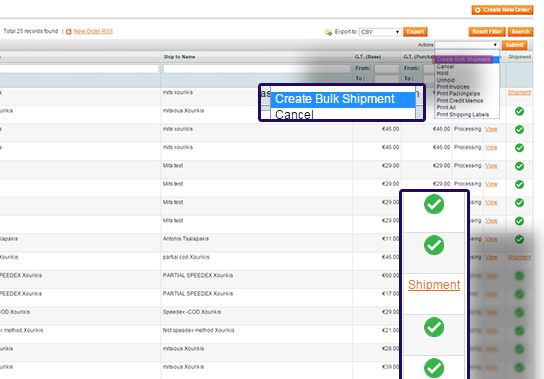Click the partial cod Xourikis ship-to name

(x=186, y=257)
